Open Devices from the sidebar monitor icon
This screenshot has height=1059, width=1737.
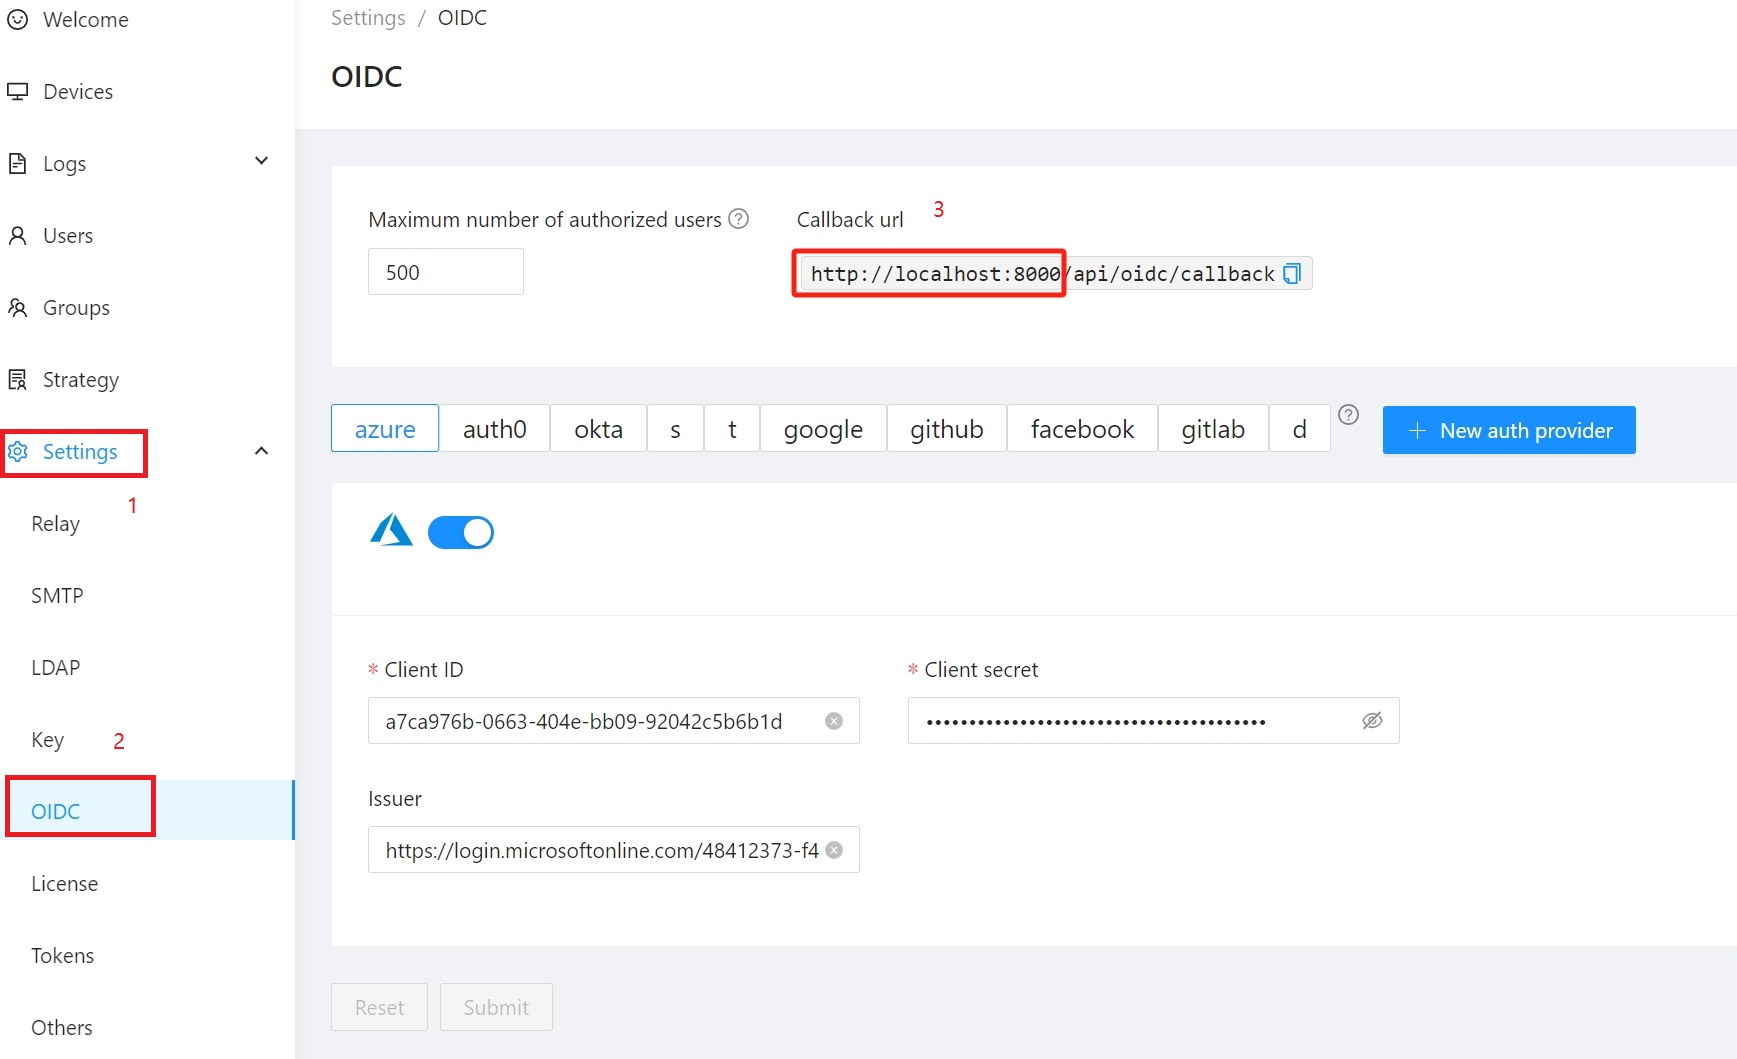point(18,92)
